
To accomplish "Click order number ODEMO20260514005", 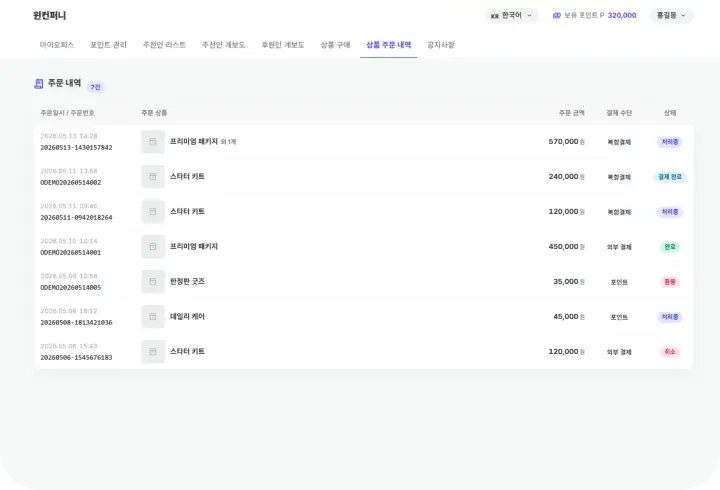I will [71, 287].
